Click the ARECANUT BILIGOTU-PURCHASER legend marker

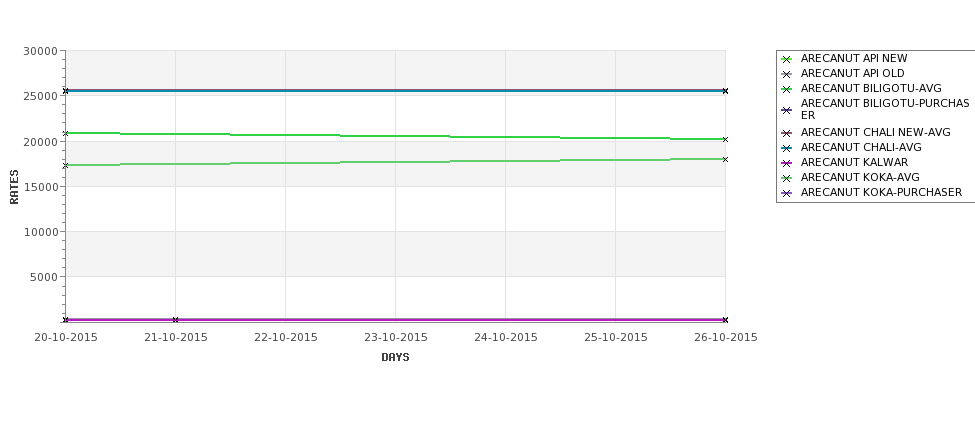coord(787,110)
